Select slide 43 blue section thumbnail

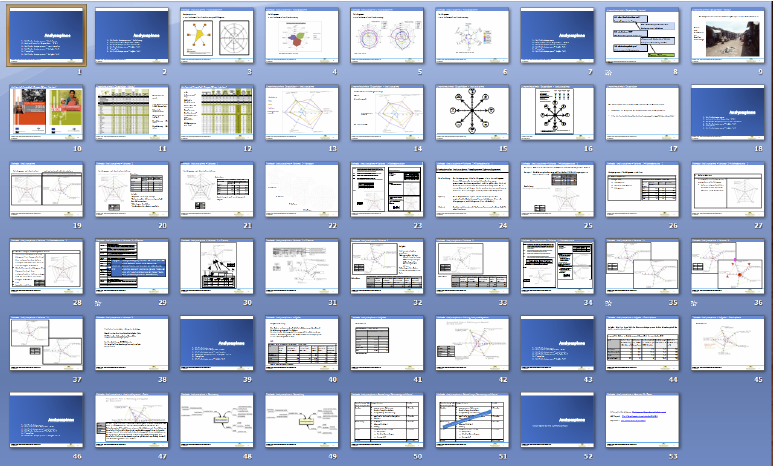pyautogui.click(x=557, y=344)
